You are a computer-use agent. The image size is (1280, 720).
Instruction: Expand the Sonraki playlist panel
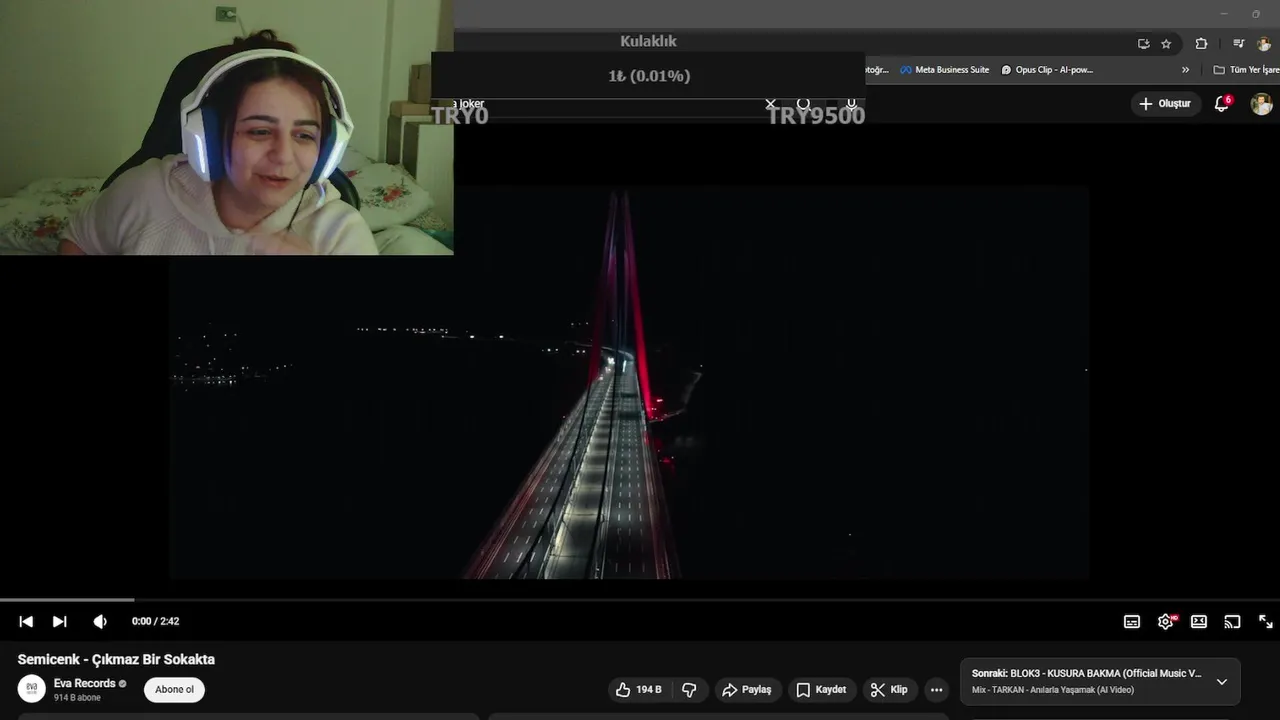pos(1221,682)
